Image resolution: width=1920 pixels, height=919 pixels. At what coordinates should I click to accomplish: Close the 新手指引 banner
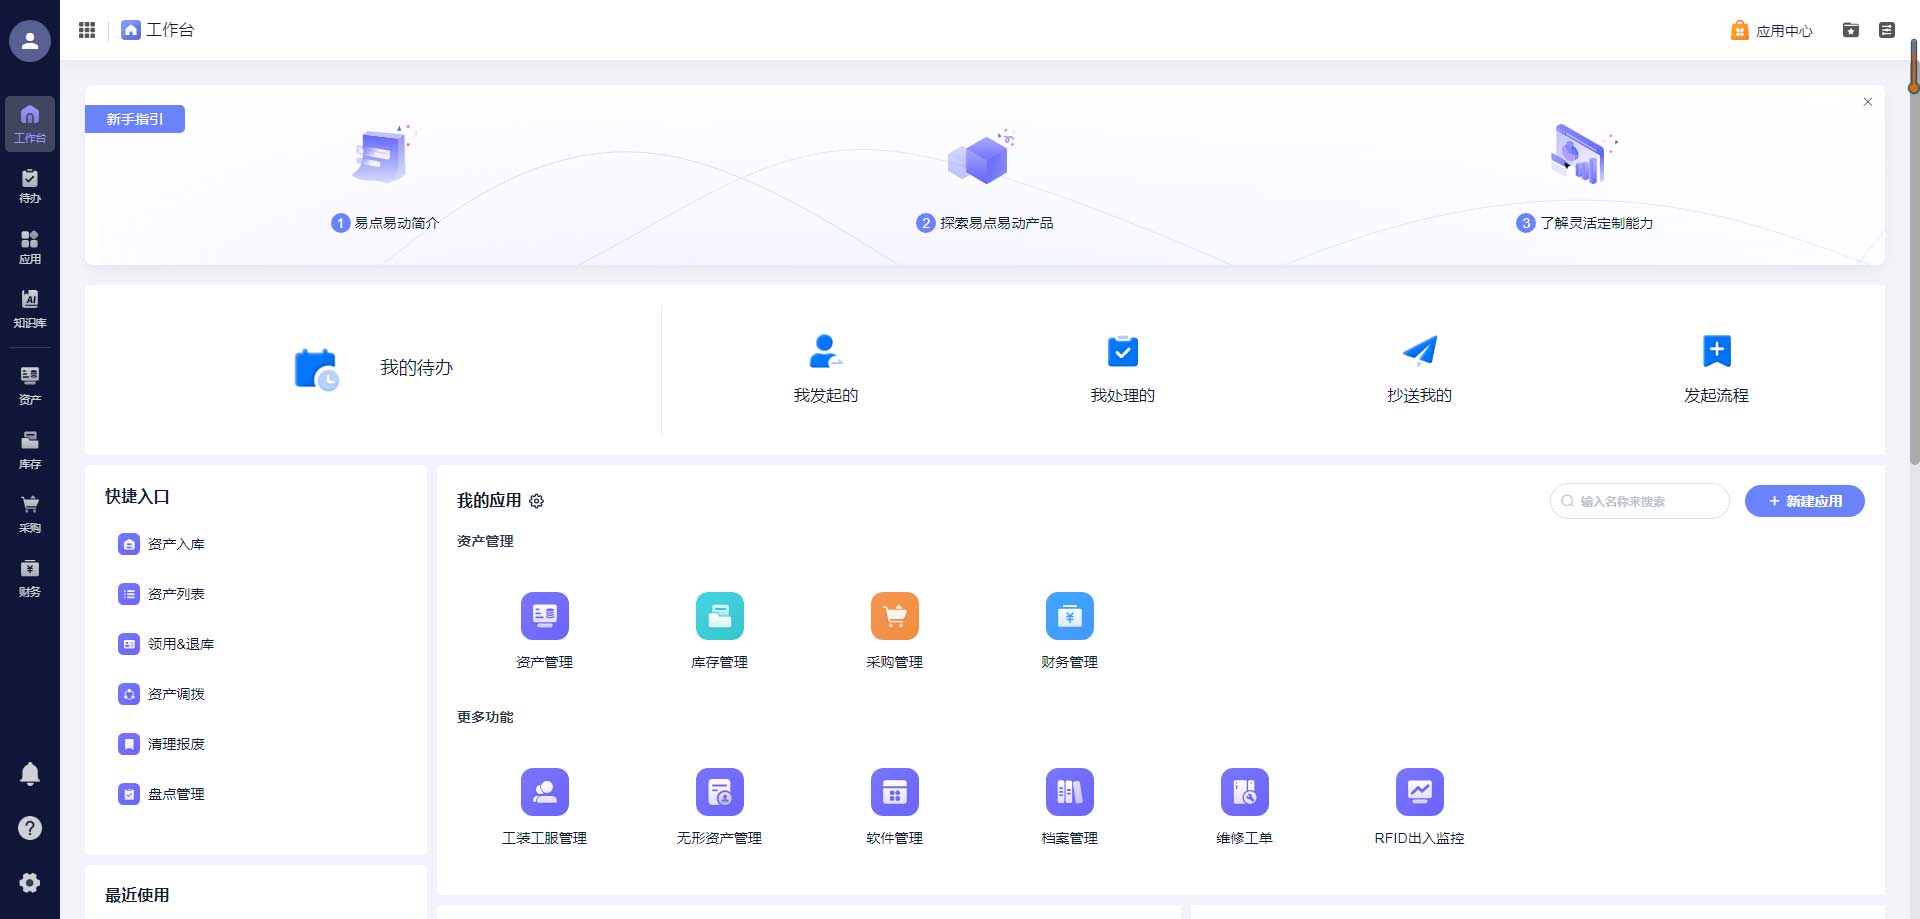(1867, 102)
